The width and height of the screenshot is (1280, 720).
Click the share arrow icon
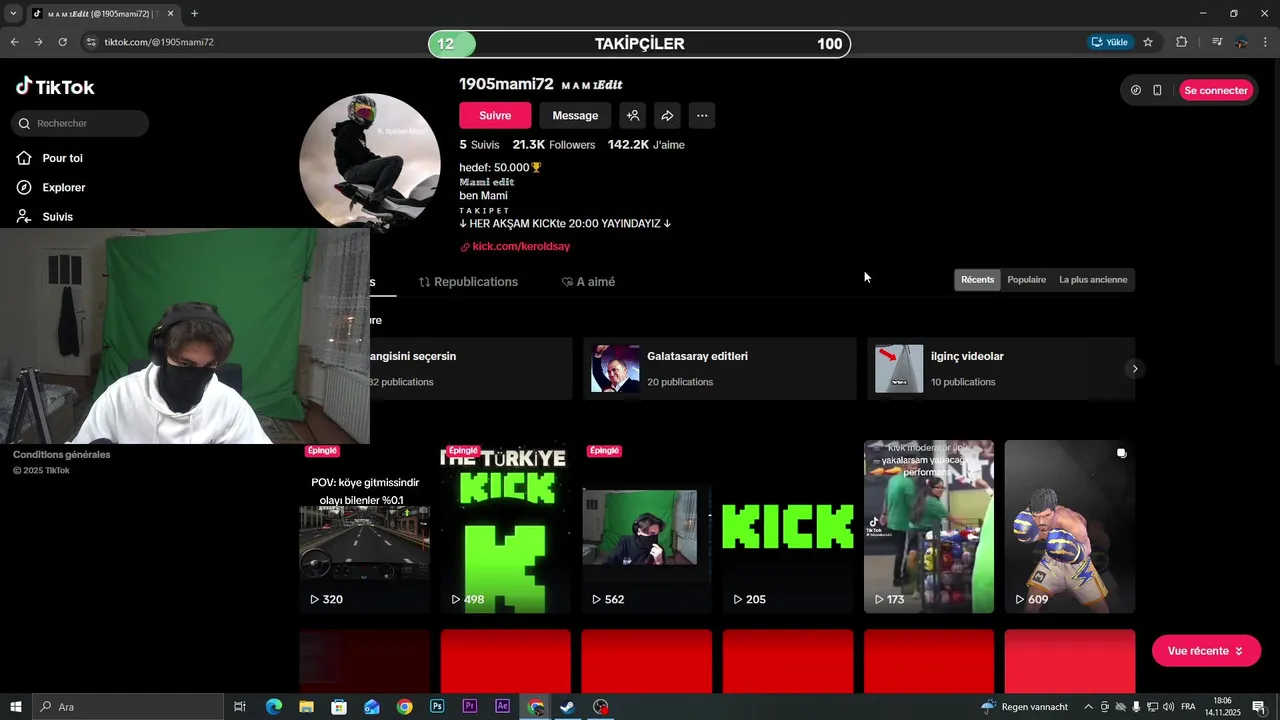point(667,115)
